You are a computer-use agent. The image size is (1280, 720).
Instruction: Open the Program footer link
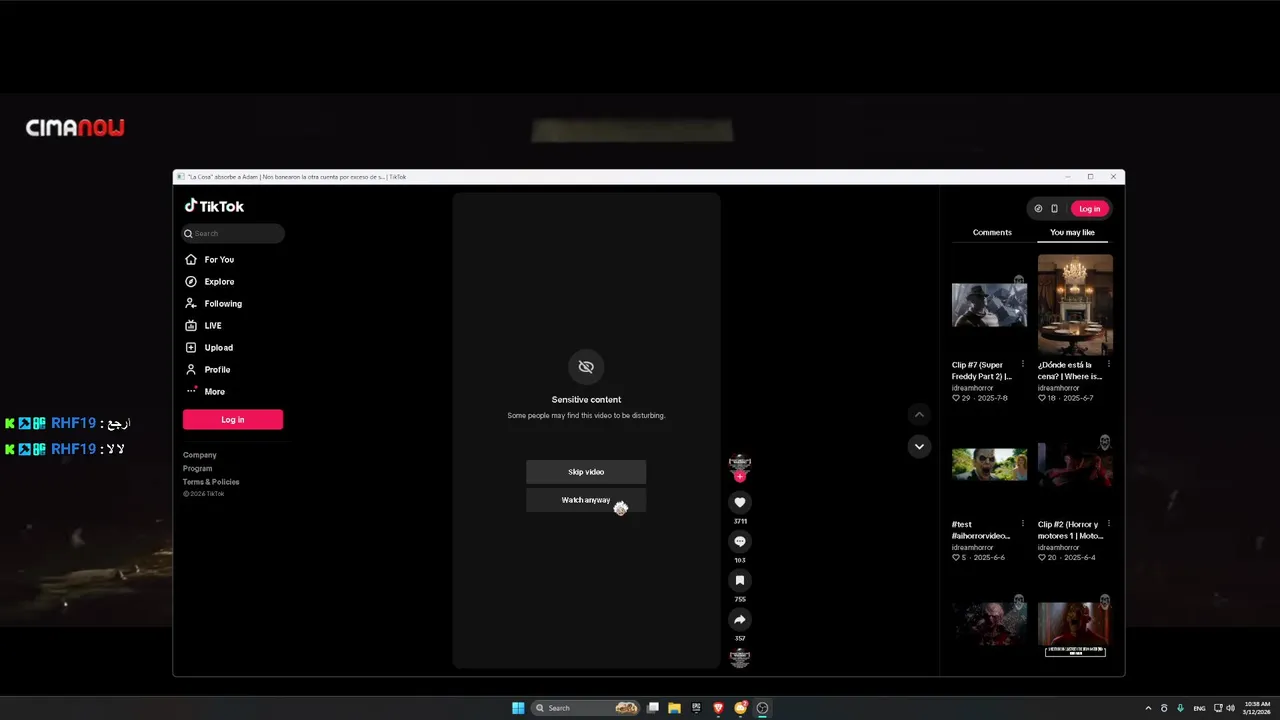pyautogui.click(x=198, y=468)
